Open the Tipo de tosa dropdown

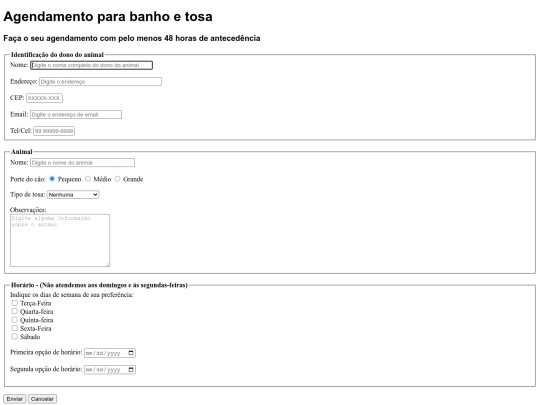click(73, 195)
